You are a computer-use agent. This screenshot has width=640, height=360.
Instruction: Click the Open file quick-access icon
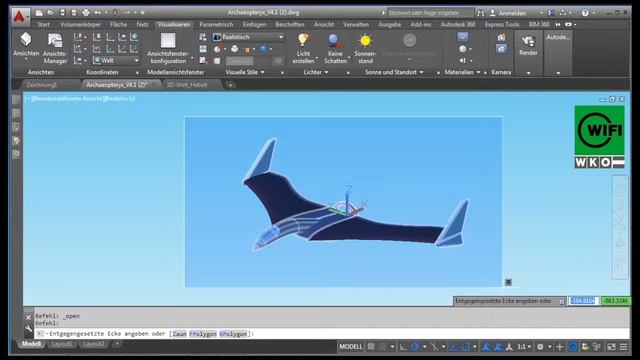click(x=50, y=13)
